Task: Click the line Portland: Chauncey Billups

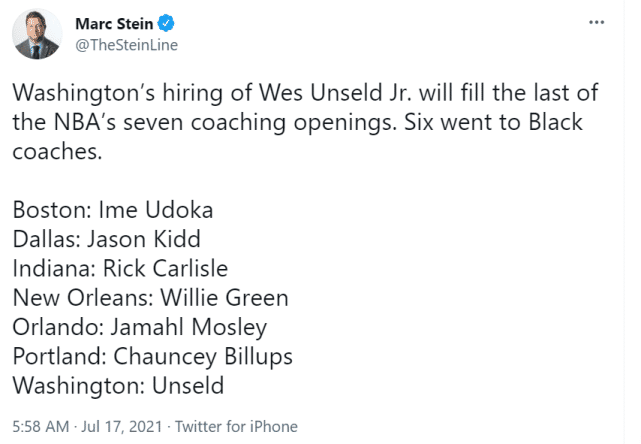Action: [x=152, y=356]
